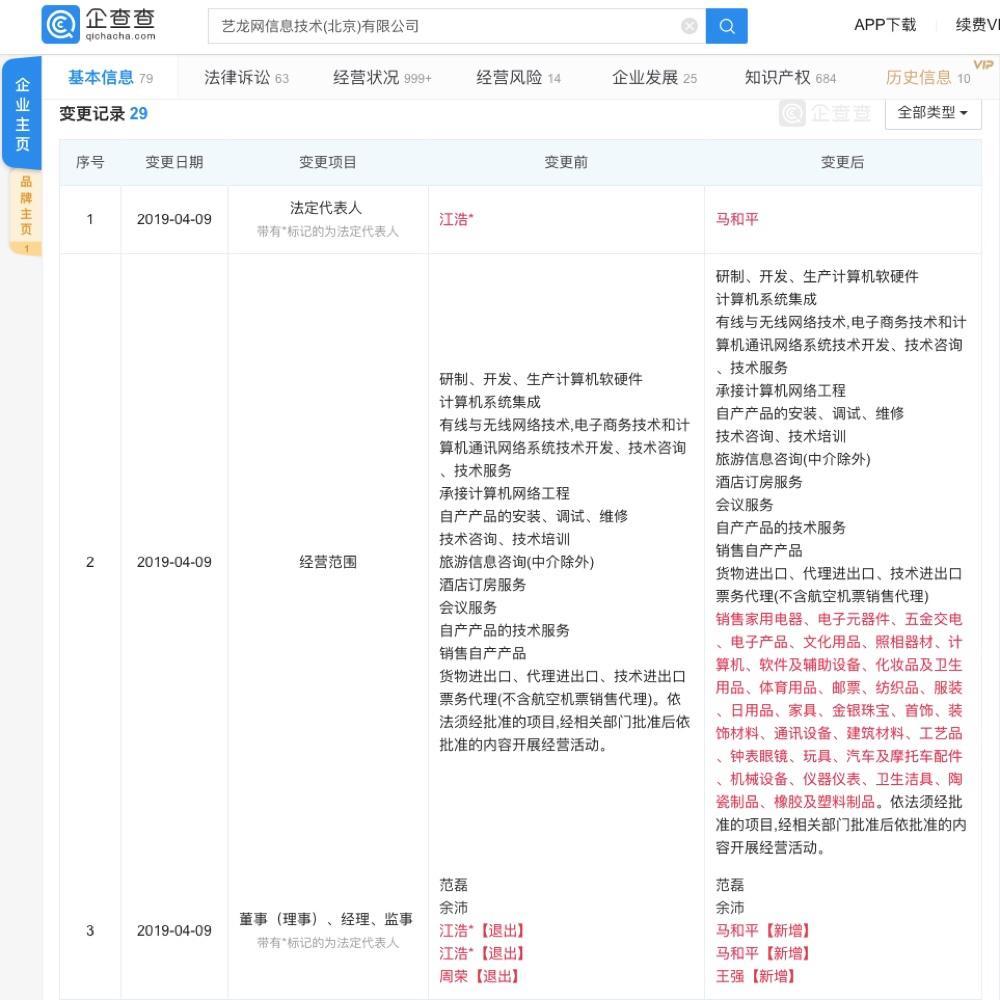Click 酒店订房服务 in the 变更前 column
This screenshot has width=1000, height=1000.
[x=482, y=585]
